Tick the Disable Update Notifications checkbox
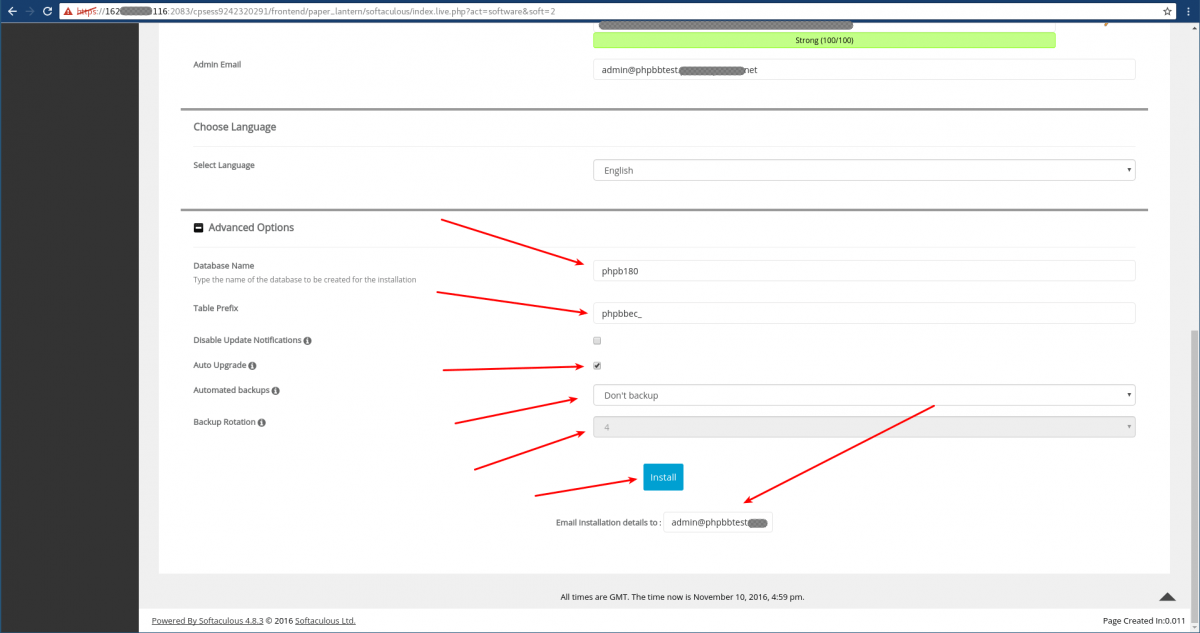The height and width of the screenshot is (633, 1200). 597,341
